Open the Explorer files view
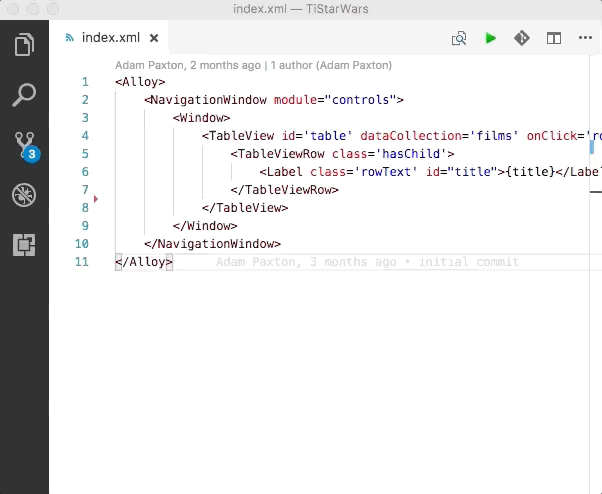Viewport: 602px width, 494px height. tap(24, 45)
